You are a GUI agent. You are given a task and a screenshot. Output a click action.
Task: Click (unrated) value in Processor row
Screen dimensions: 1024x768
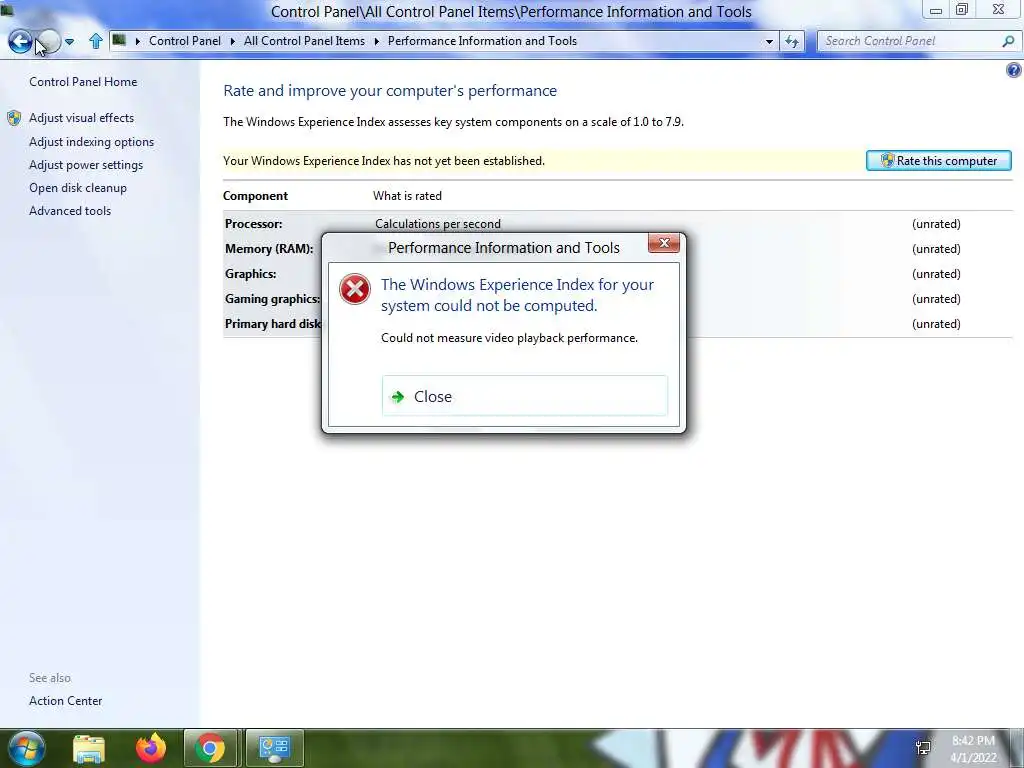point(936,223)
